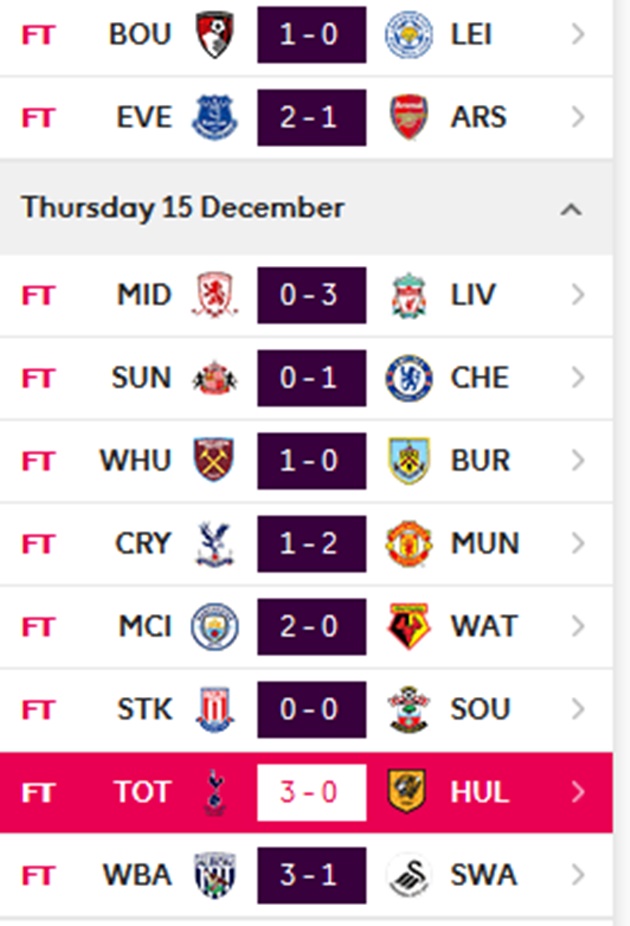
Task: Click the 3 - 0 score for TOT vs HUL
Action: [x=311, y=793]
